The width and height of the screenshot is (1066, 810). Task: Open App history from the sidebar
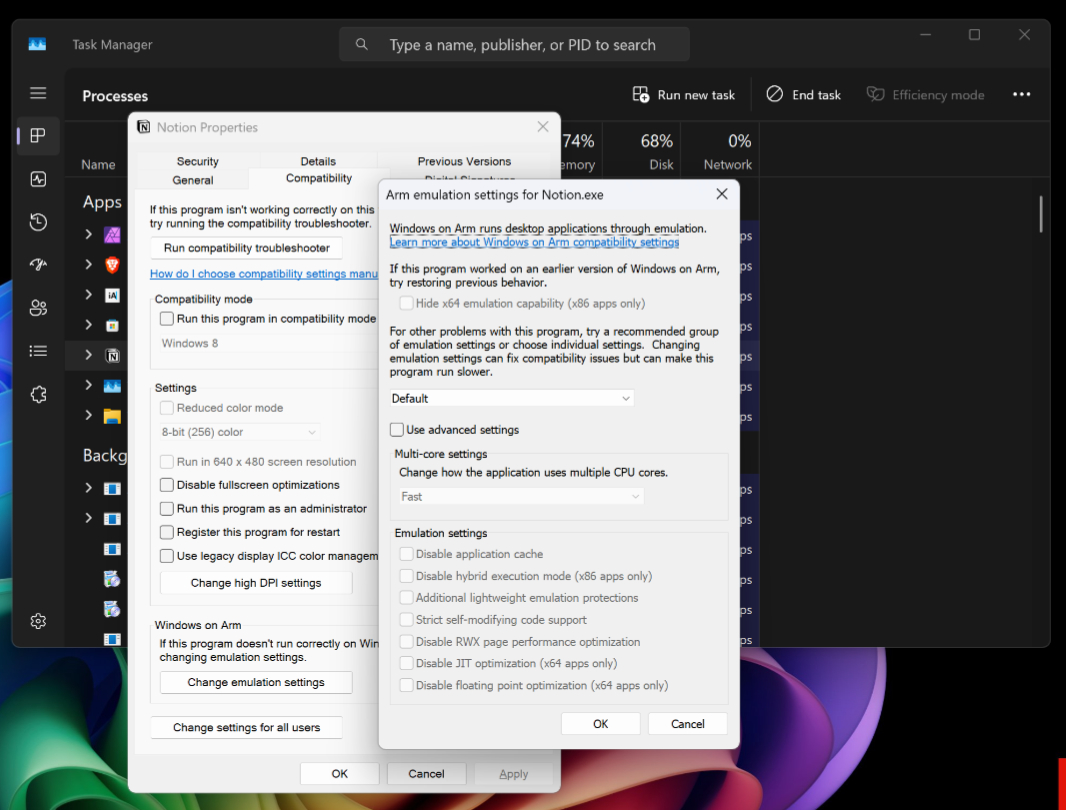pos(38,222)
